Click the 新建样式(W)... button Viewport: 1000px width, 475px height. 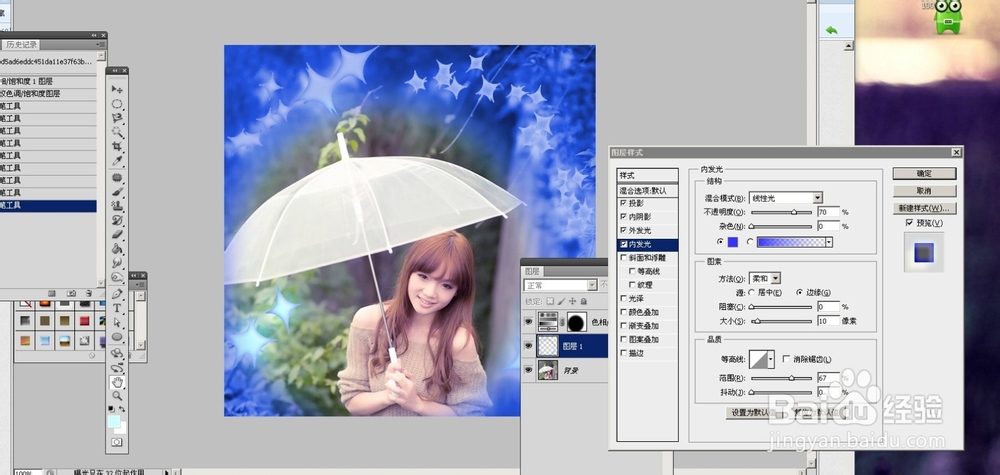pyautogui.click(x=924, y=208)
